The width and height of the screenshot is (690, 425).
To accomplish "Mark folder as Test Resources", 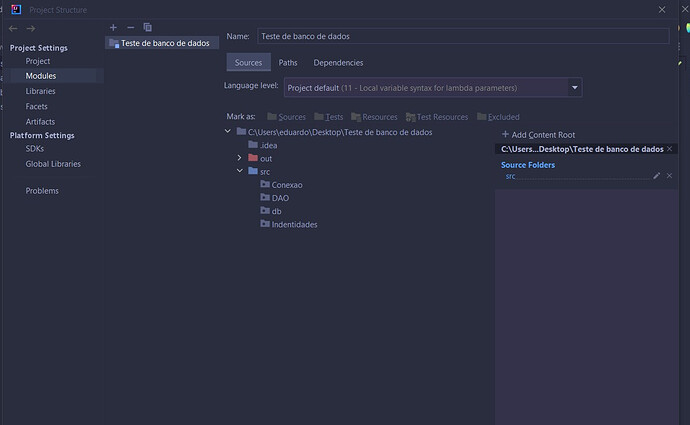I will (x=437, y=117).
